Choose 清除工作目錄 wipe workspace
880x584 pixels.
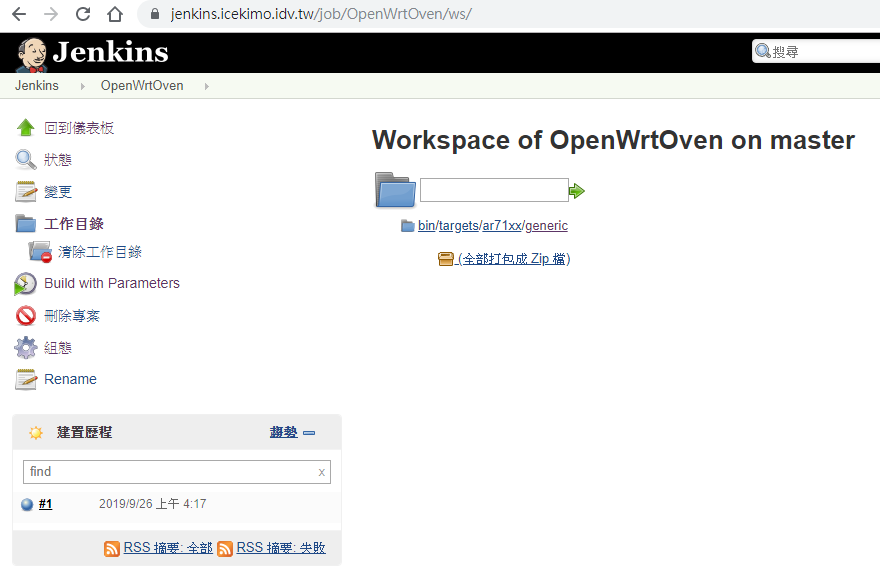pyautogui.click(x=100, y=252)
